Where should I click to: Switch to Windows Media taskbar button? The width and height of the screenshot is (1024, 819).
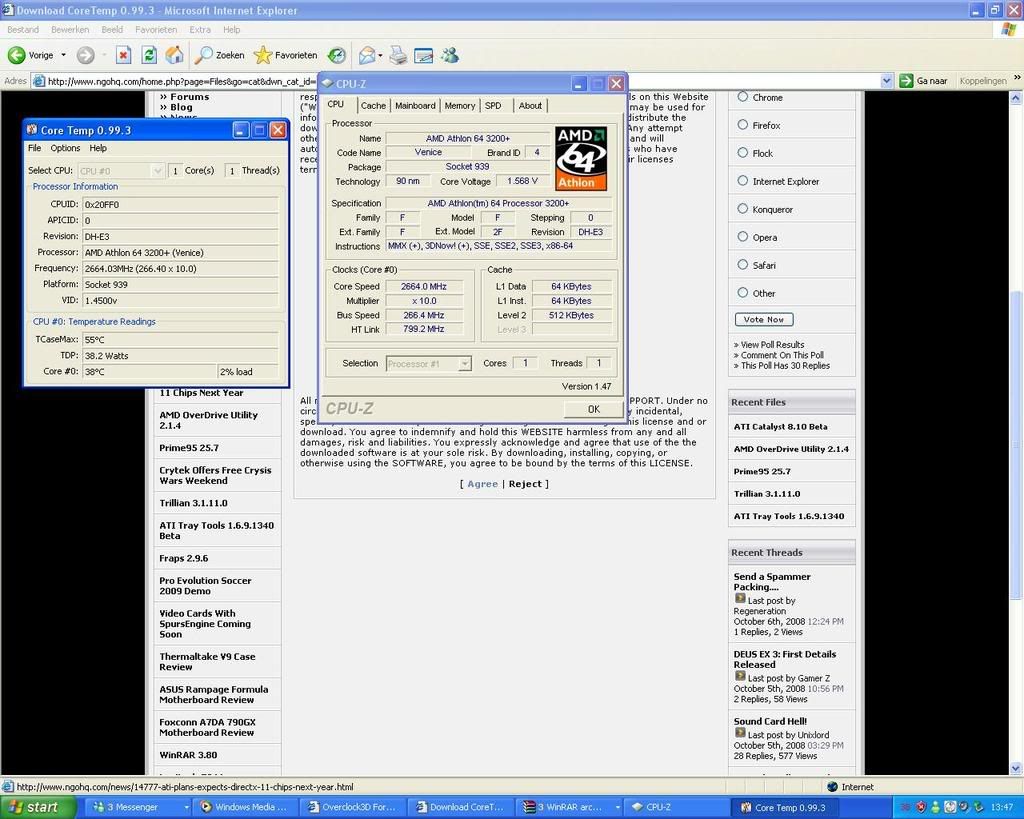247,807
